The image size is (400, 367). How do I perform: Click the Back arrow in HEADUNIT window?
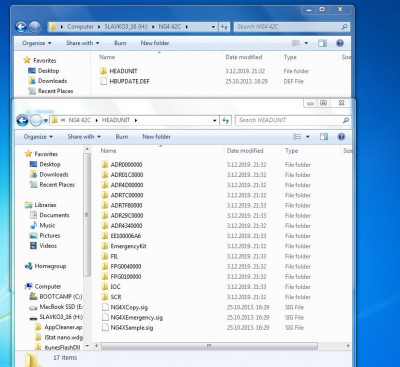click(22, 120)
